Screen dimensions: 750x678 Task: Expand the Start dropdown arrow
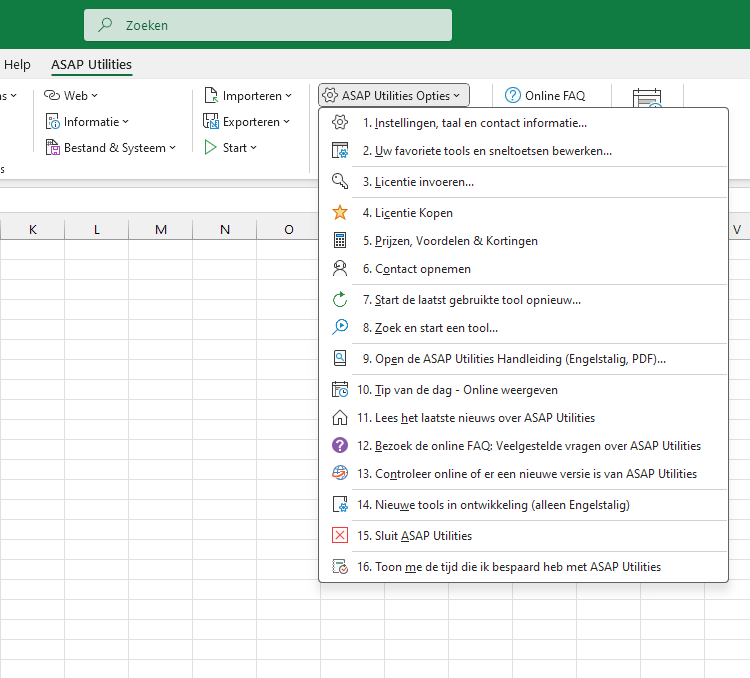click(x=254, y=148)
